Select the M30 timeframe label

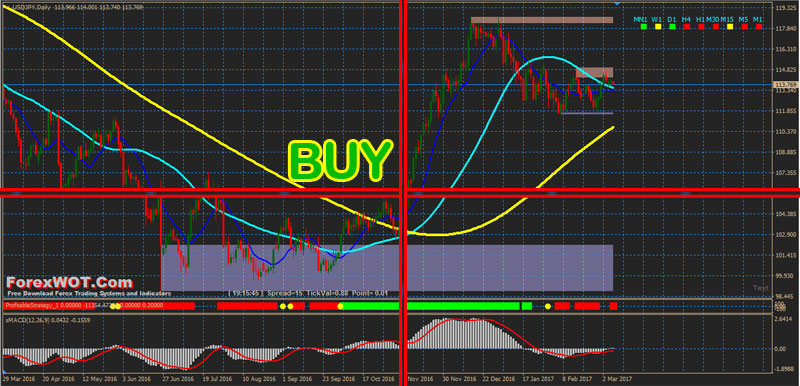click(713, 19)
